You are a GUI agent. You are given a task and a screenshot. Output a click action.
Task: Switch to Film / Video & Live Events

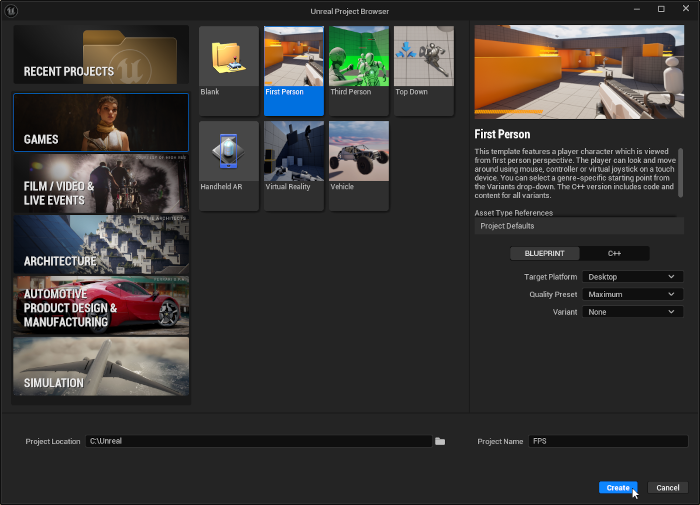[x=101, y=182]
